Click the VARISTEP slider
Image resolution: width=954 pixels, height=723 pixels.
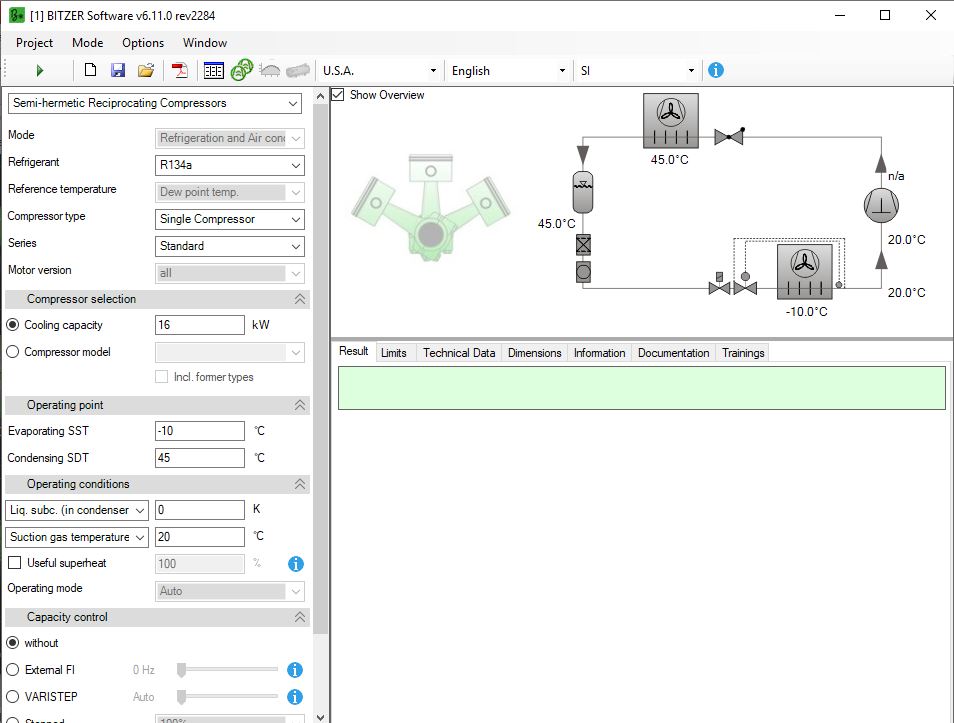click(228, 696)
